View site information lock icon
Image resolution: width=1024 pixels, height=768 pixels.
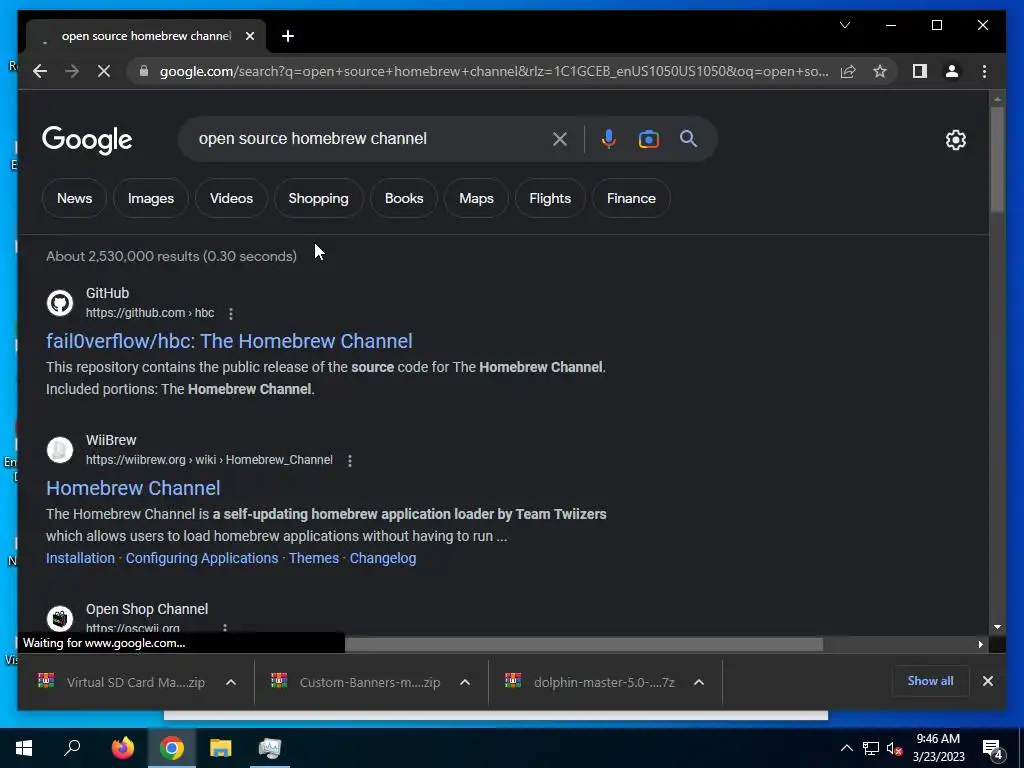[x=144, y=71]
